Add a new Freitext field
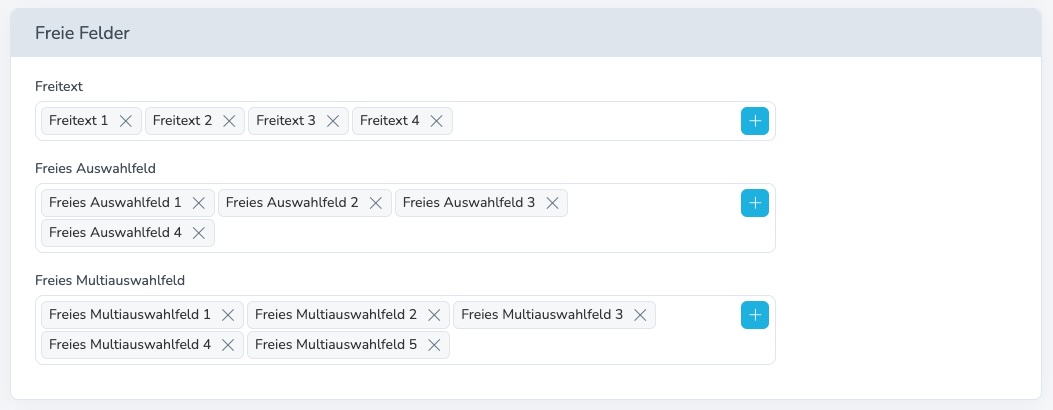Screen dimensions: 1053x410 point(755,121)
